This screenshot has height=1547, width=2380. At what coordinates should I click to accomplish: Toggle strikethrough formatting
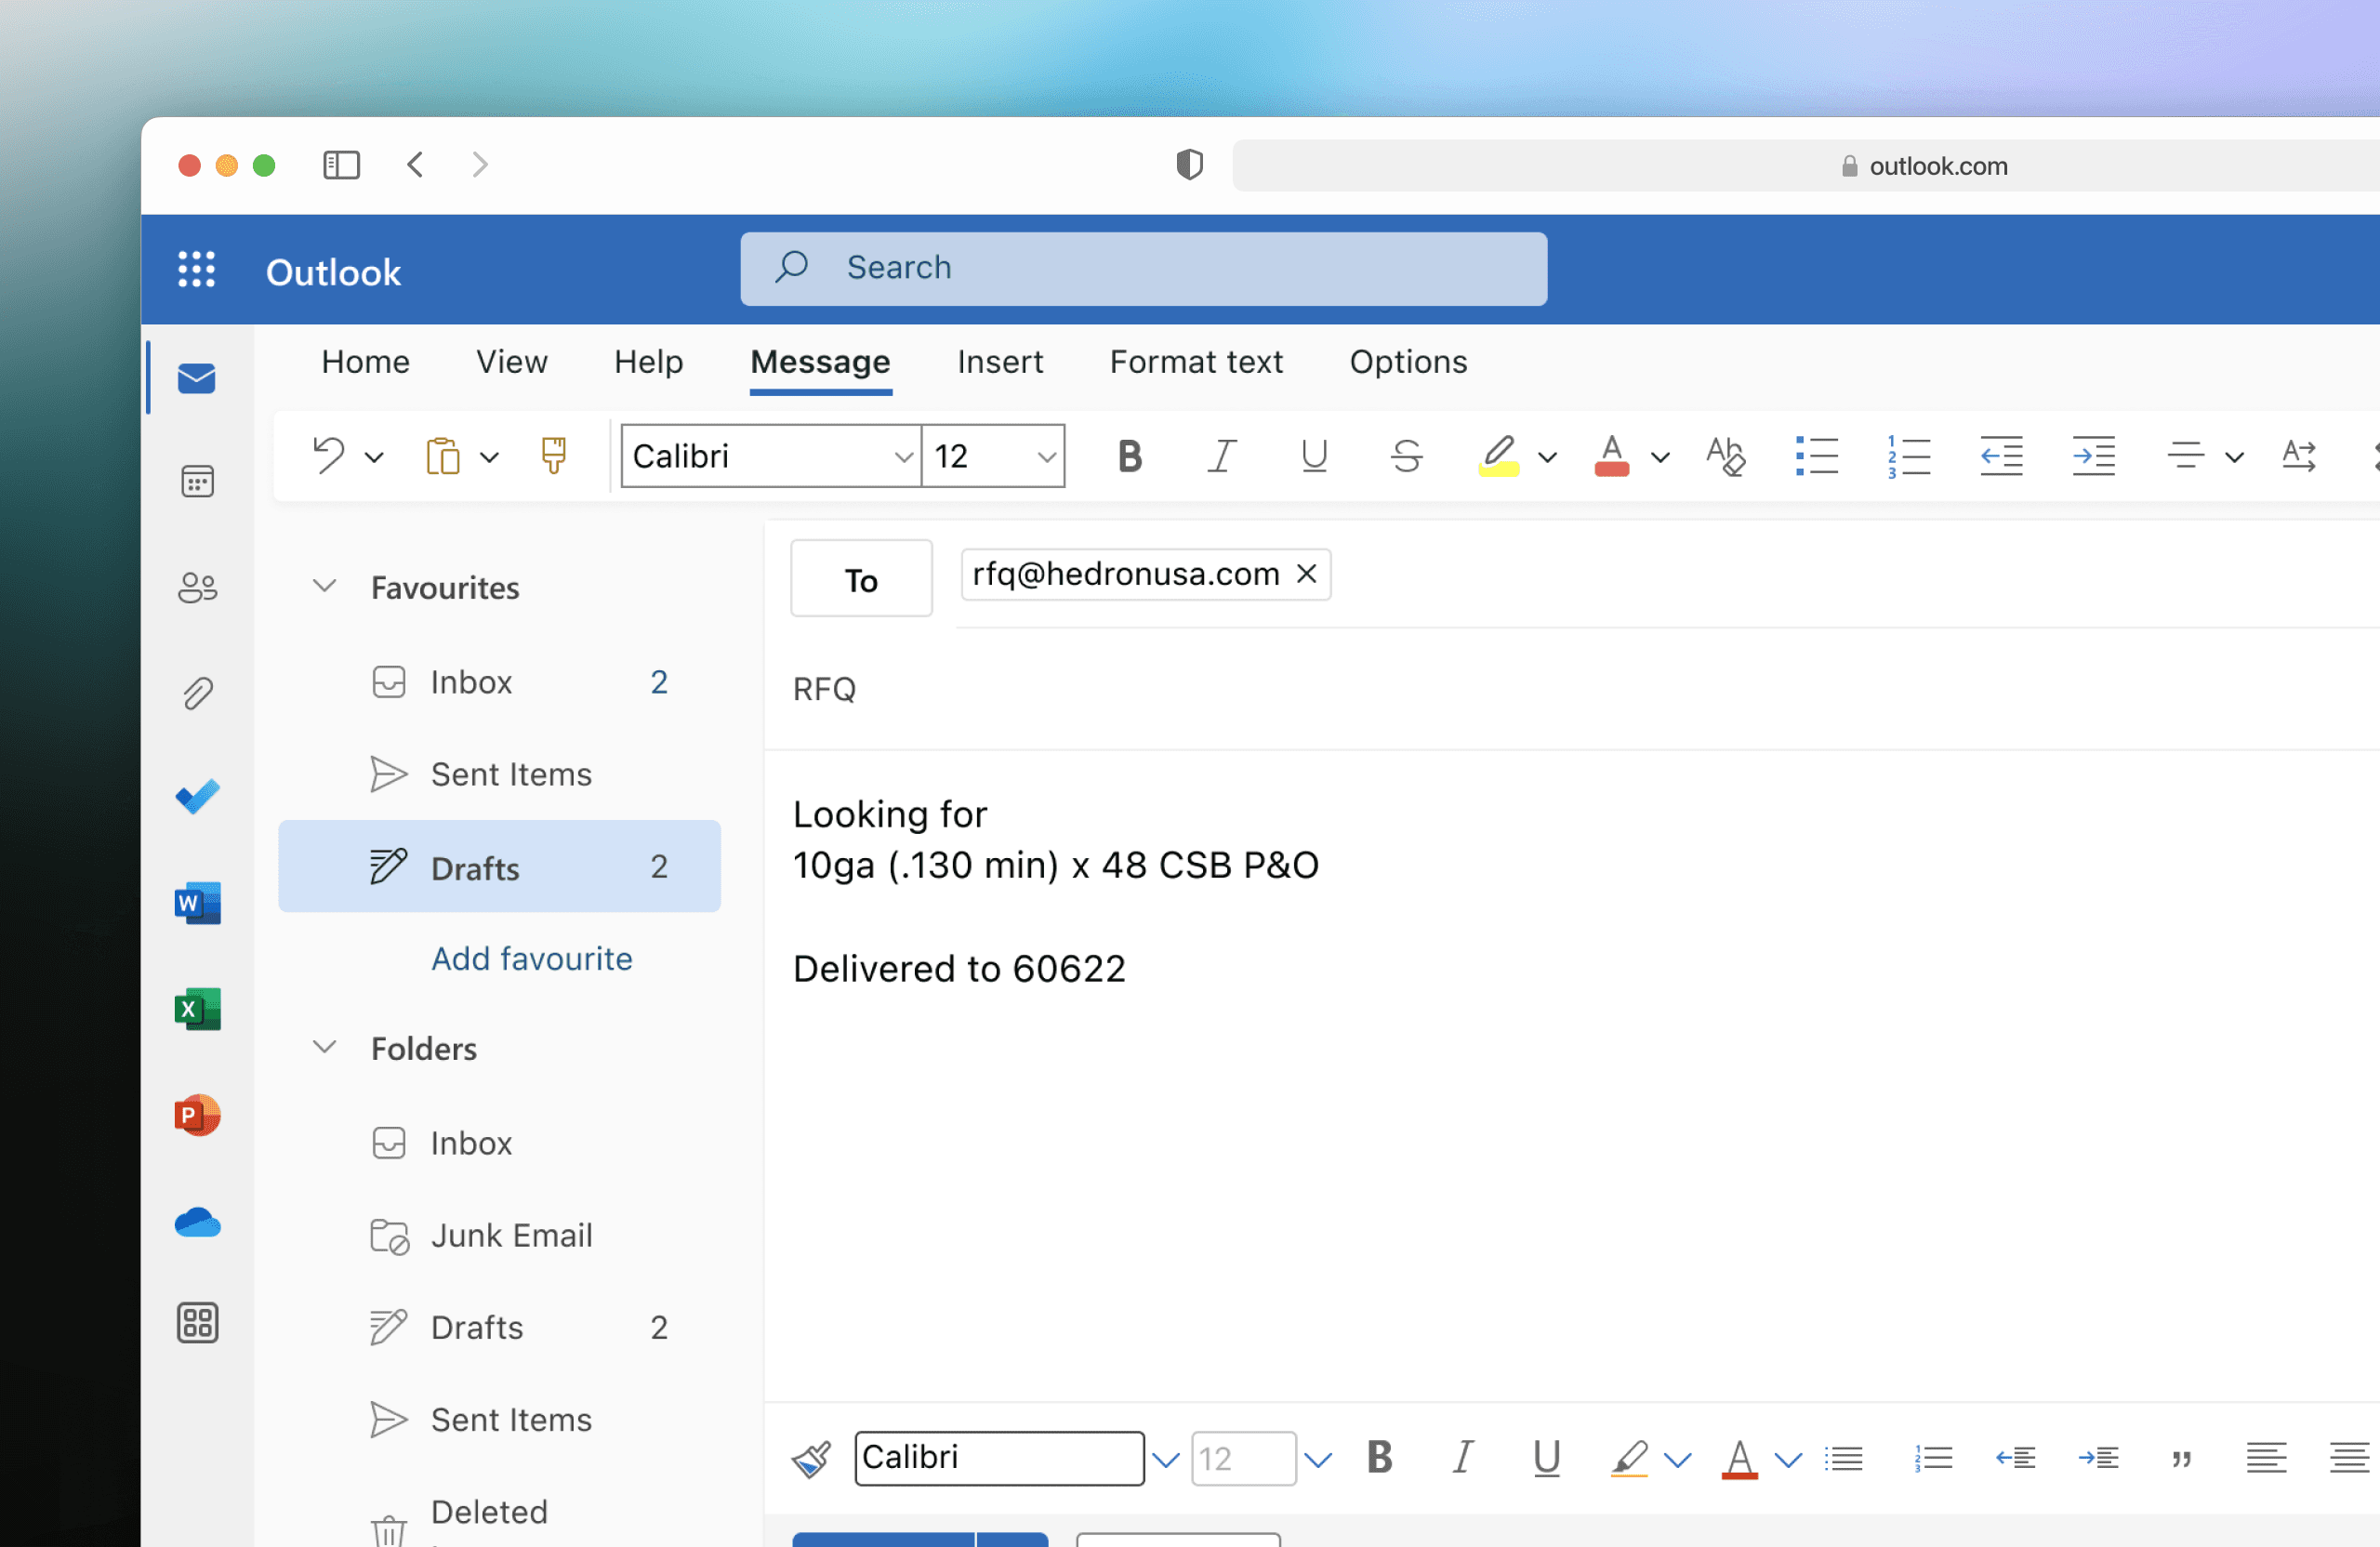(1406, 456)
